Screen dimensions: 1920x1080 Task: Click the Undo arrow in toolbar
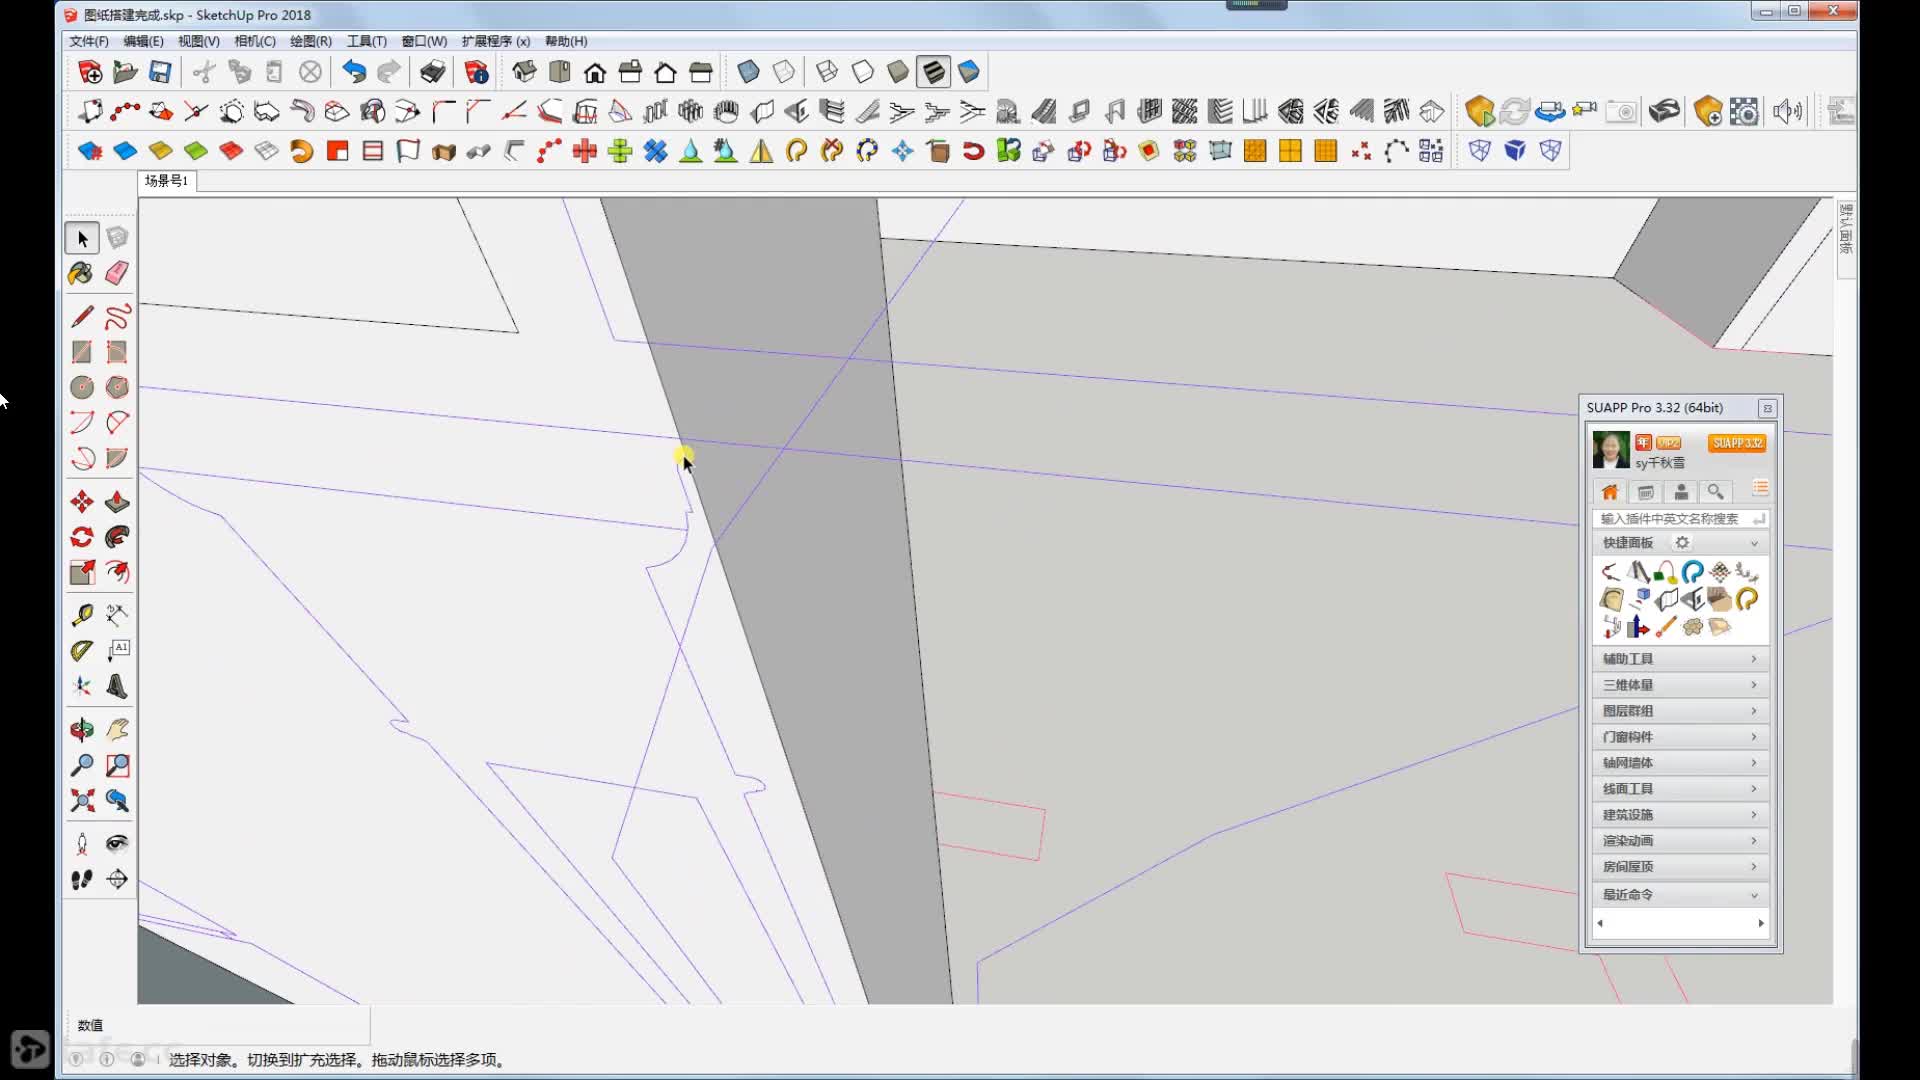tap(353, 72)
